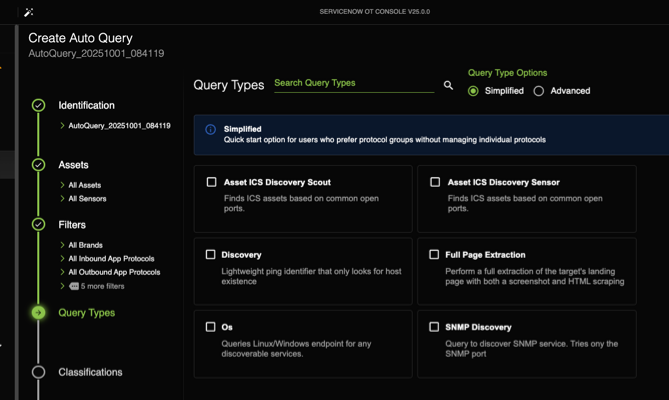Click the search magnifier icon
Viewport: 669px width, 400px height.
pyautogui.click(x=448, y=85)
